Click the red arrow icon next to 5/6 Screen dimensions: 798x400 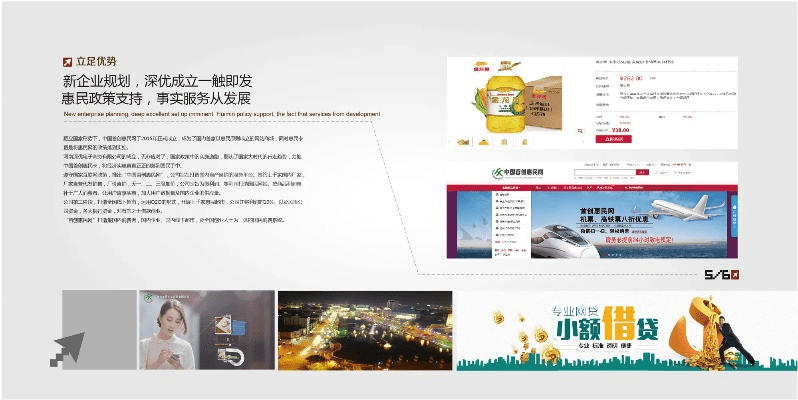[734, 275]
